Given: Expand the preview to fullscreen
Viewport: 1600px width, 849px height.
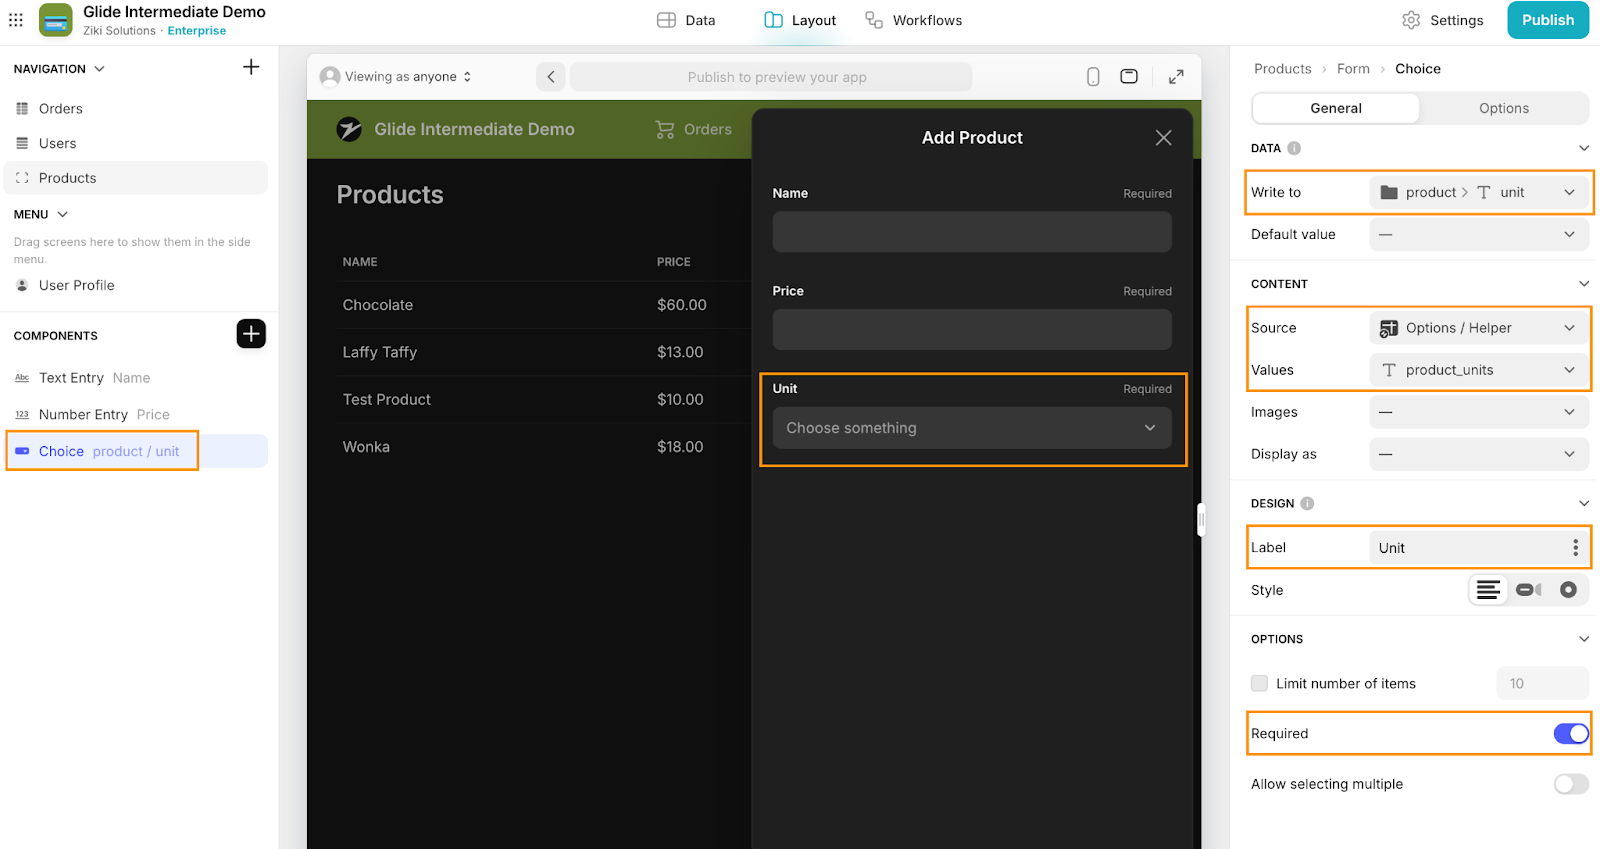Looking at the screenshot, I should (1176, 77).
